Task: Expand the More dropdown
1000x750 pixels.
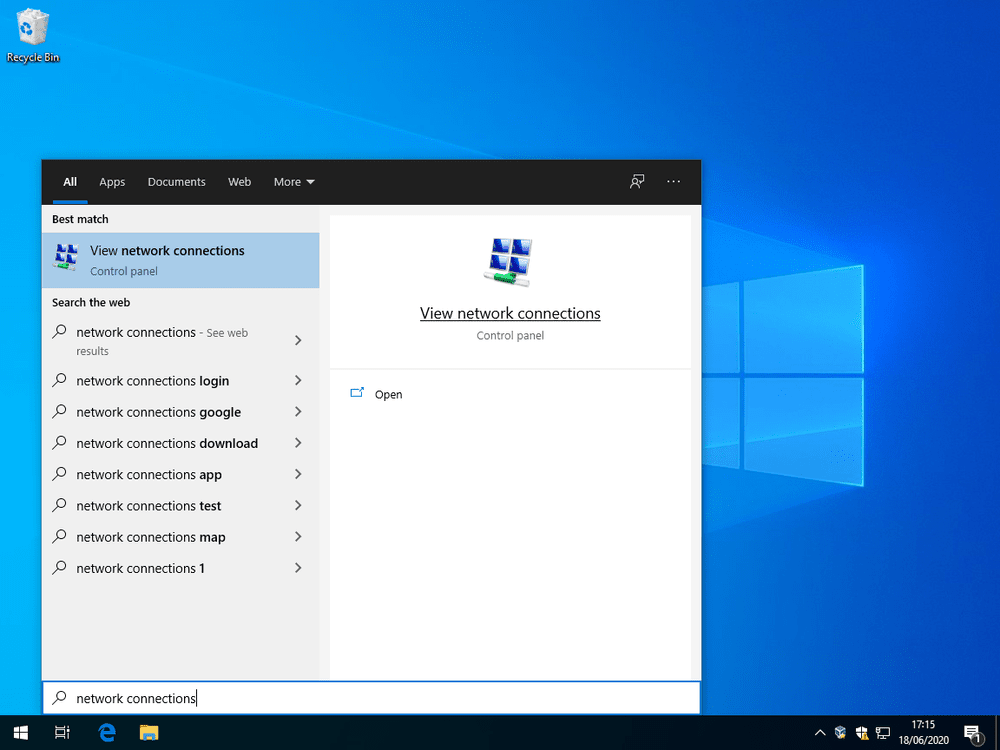Action: point(294,182)
